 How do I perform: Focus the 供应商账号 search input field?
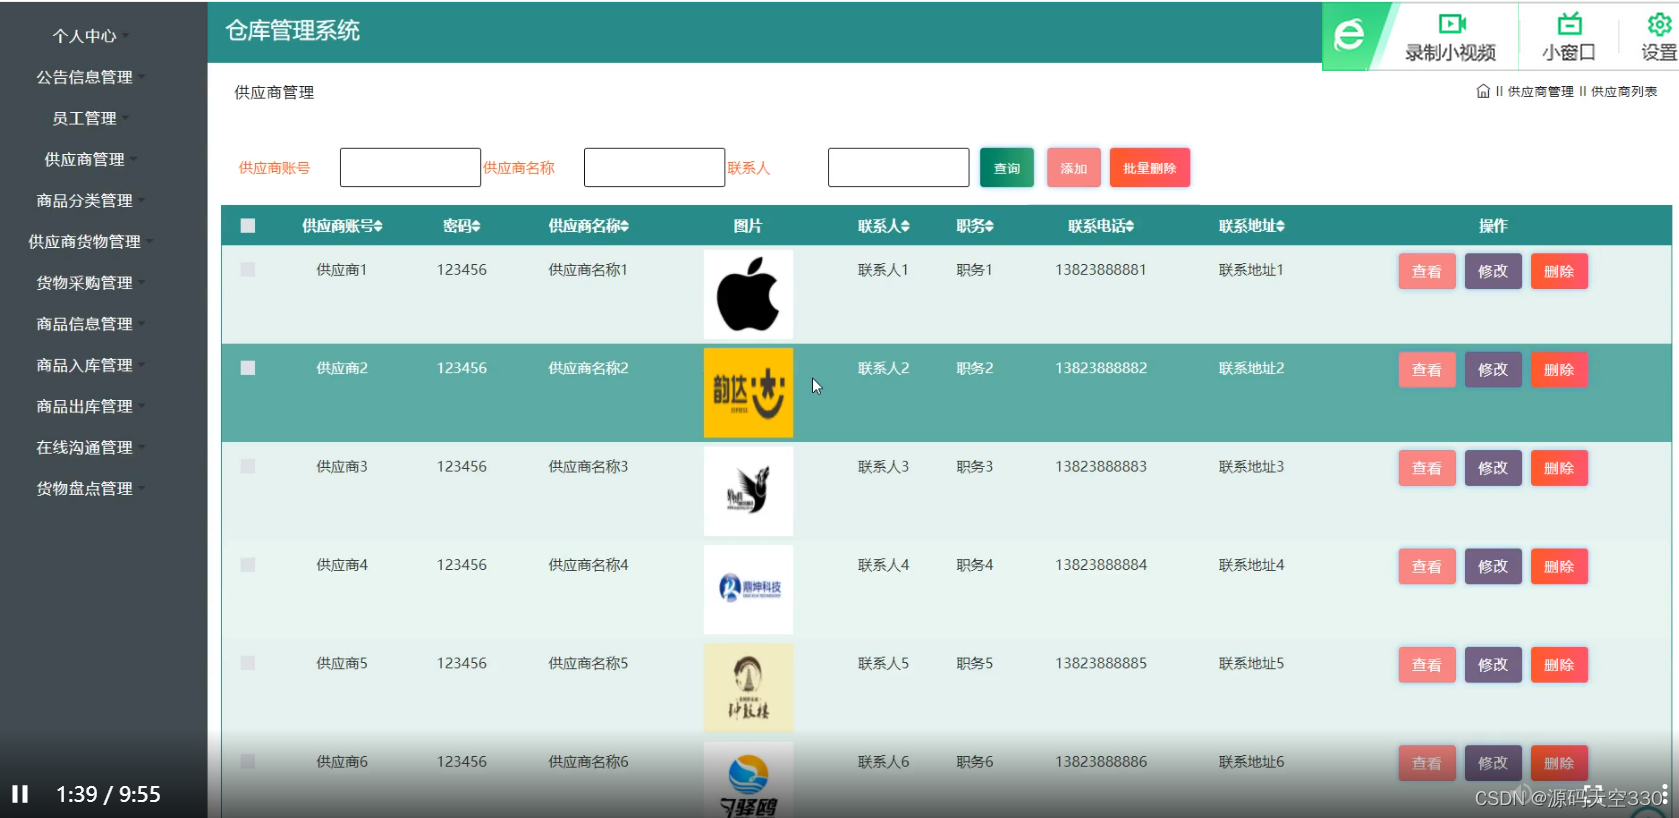pyautogui.click(x=410, y=168)
